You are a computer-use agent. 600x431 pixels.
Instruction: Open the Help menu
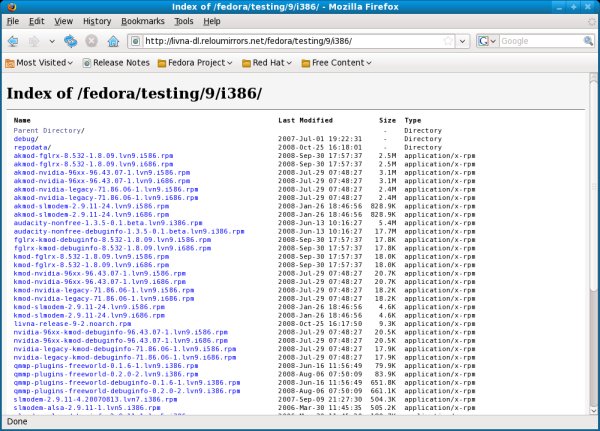(x=212, y=21)
